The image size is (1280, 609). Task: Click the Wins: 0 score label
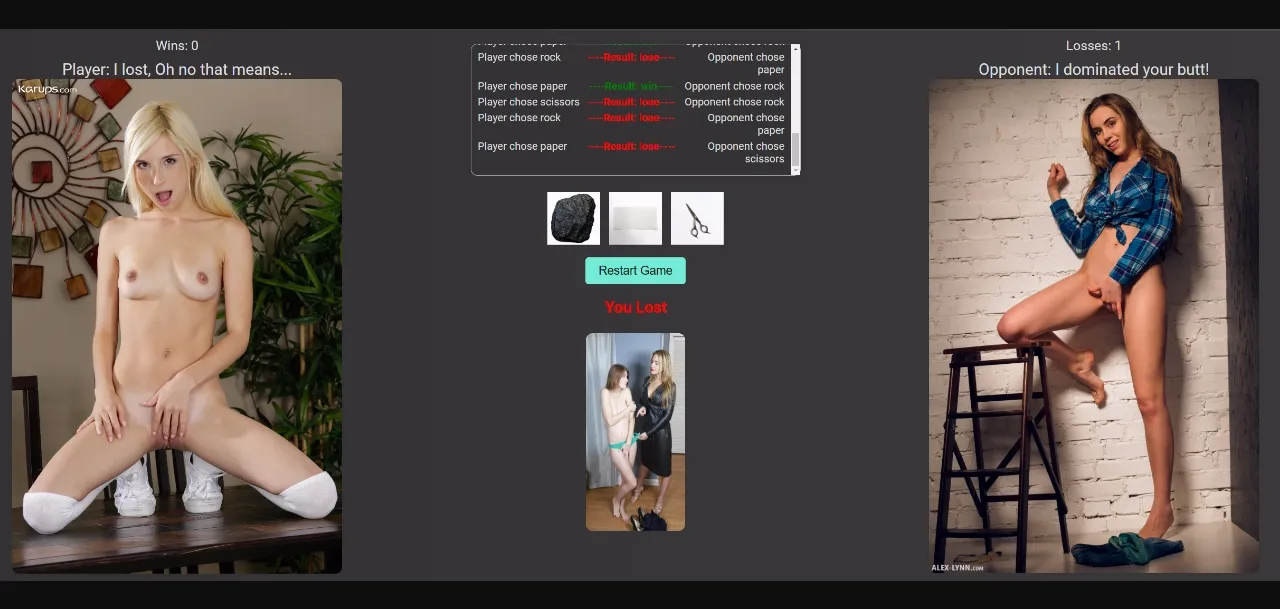pyautogui.click(x=178, y=45)
